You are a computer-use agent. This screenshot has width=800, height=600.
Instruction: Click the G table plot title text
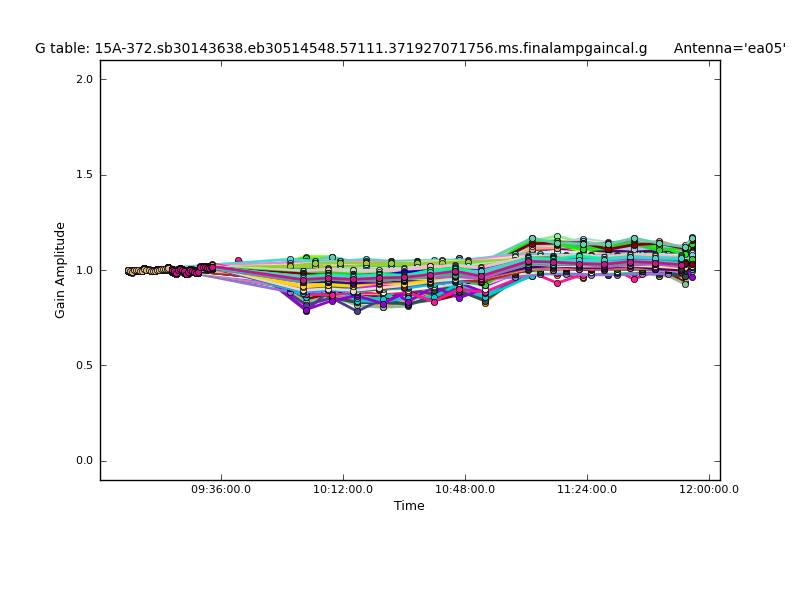[341, 48]
